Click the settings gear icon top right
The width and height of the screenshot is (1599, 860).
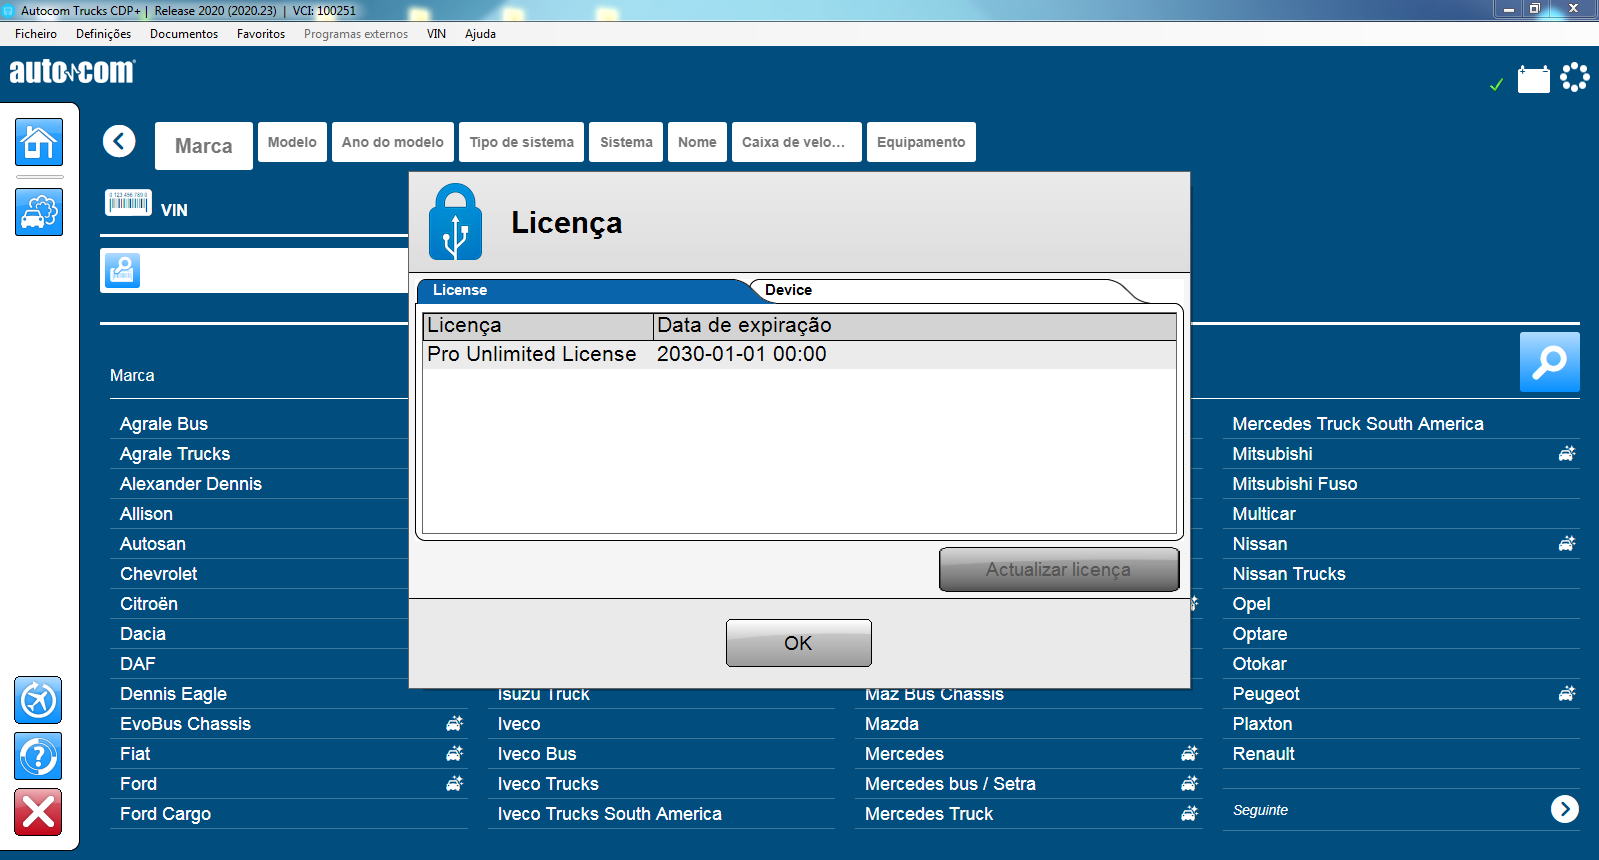1575,77
